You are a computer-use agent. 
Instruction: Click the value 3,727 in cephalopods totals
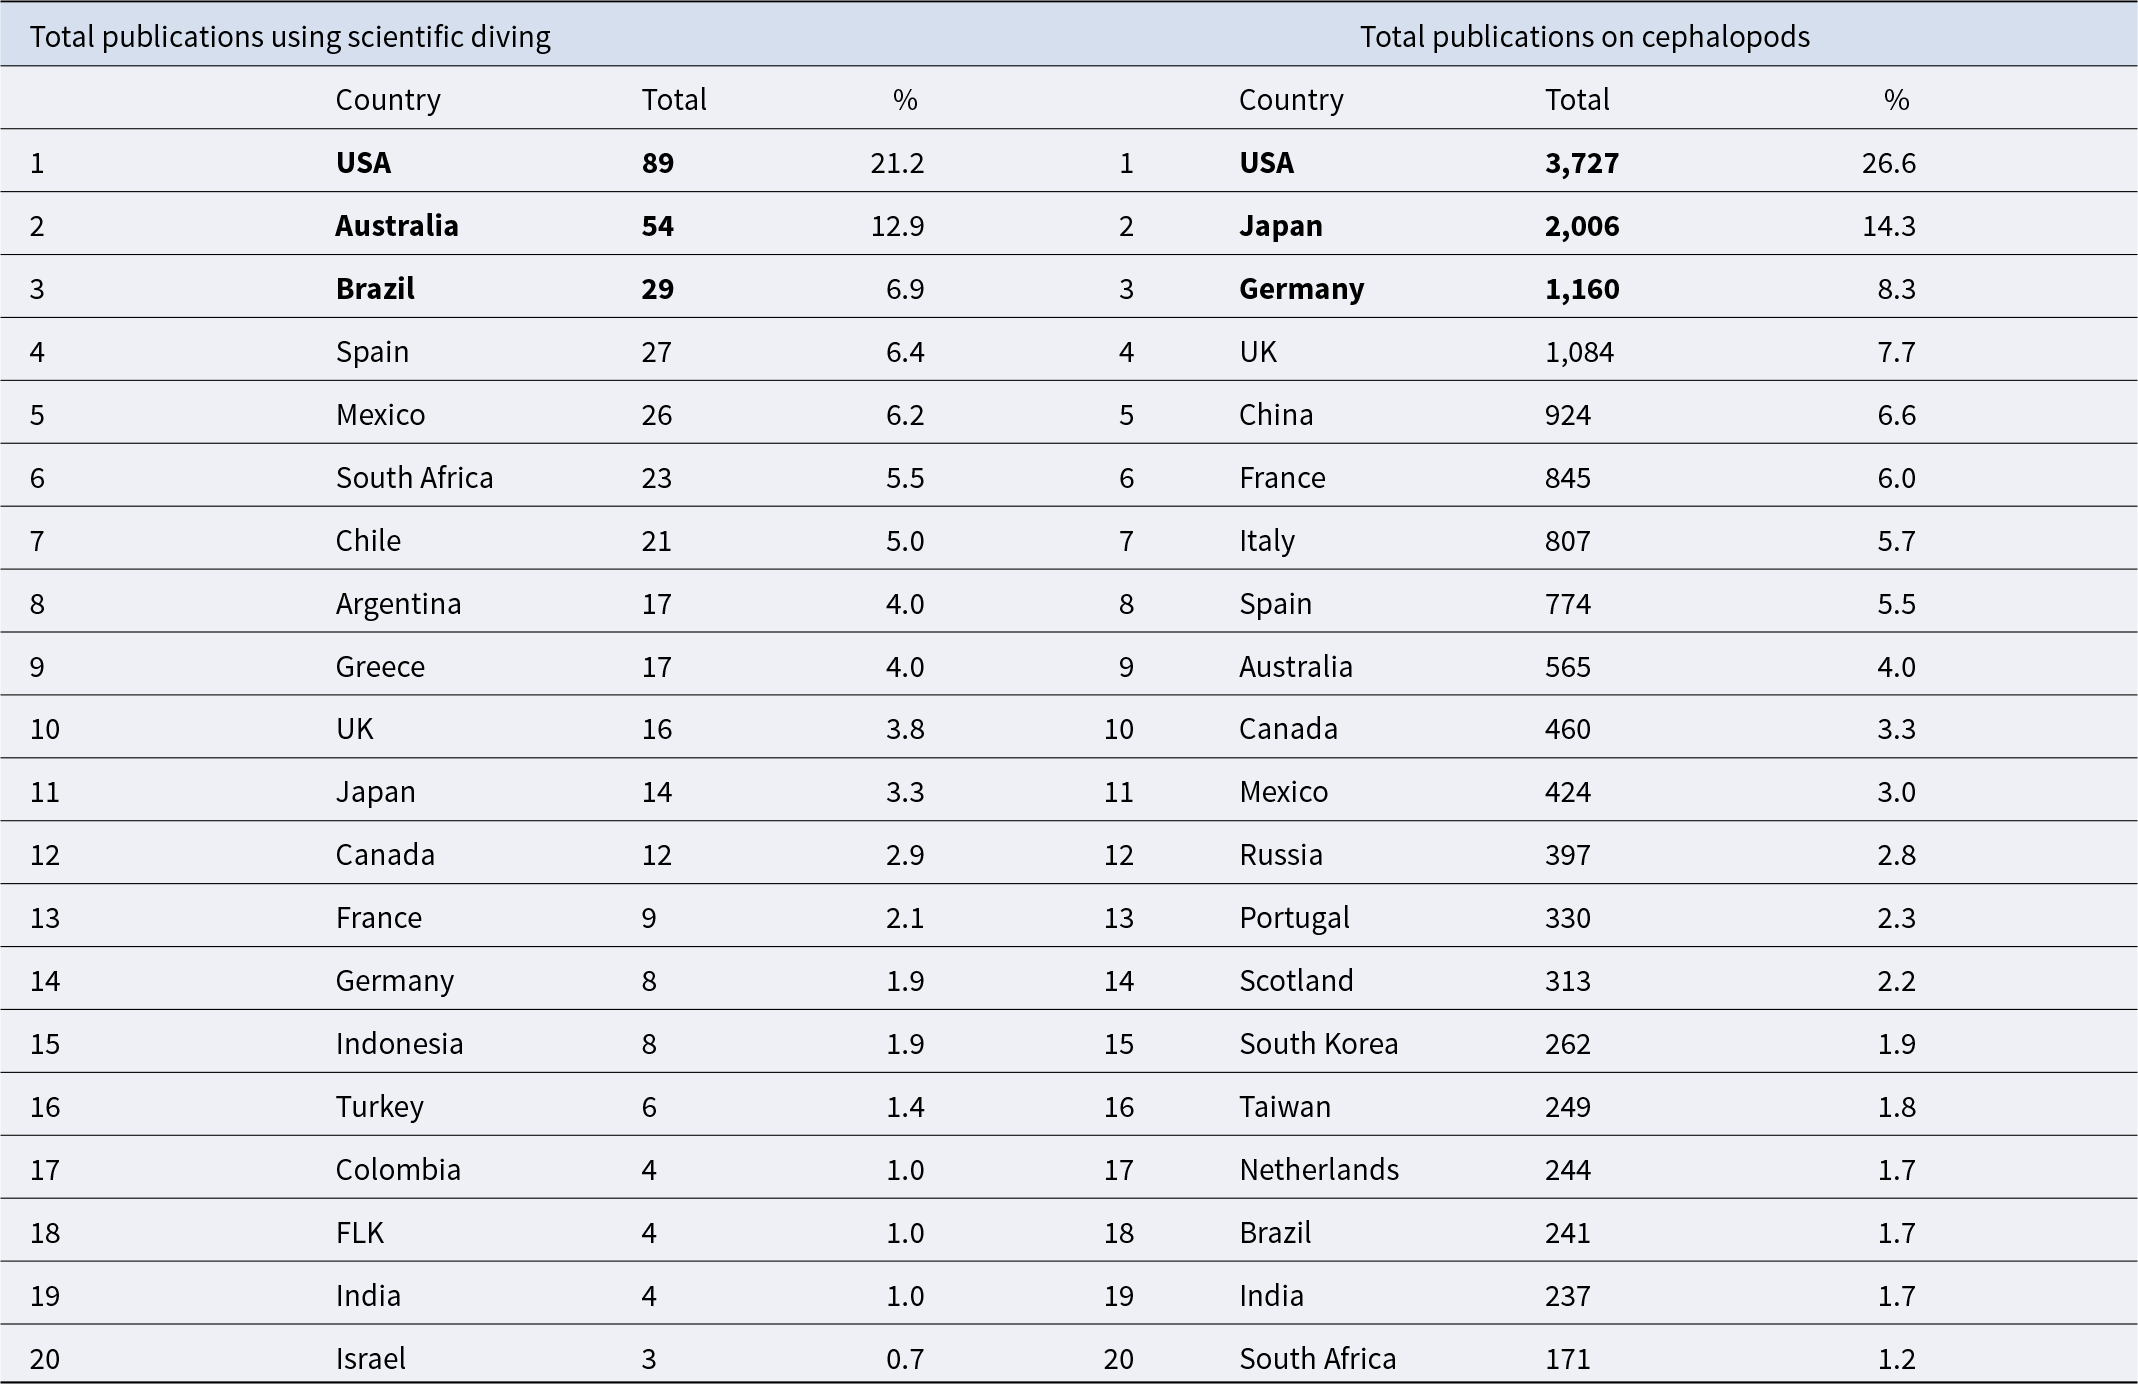tap(1582, 163)
